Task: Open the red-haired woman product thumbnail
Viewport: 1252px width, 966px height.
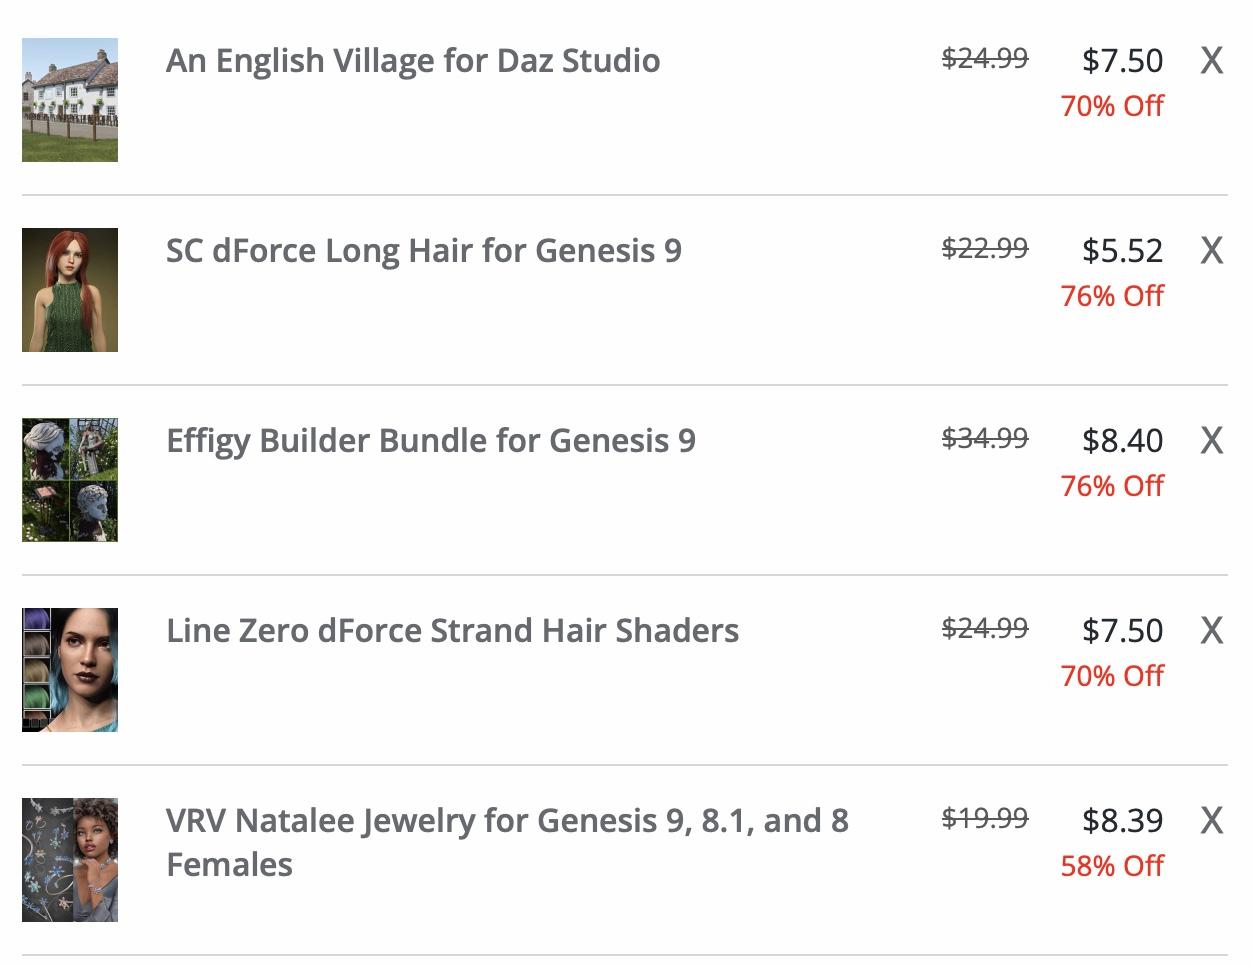Action: pyautogui.click(x=70, y=290)
